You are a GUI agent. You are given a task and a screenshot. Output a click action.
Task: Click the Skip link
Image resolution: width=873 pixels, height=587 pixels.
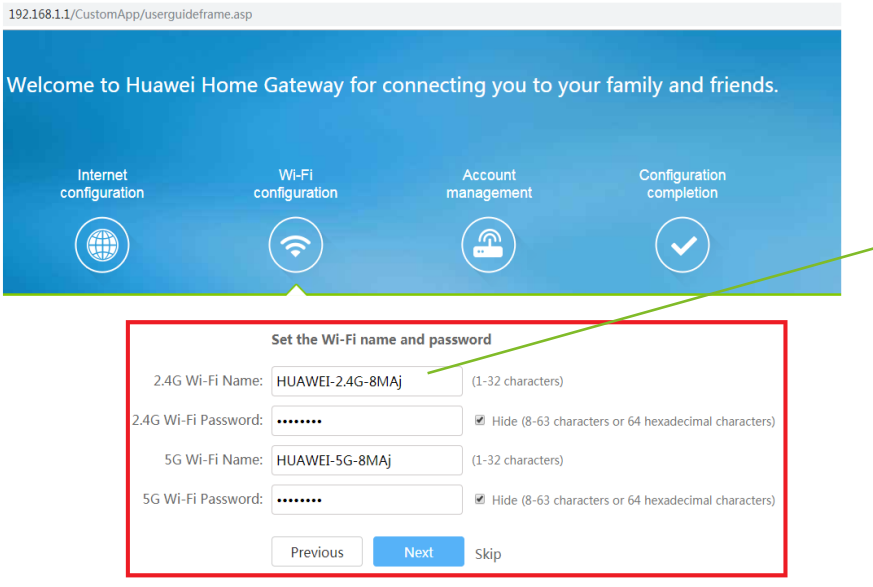point(488,554)
